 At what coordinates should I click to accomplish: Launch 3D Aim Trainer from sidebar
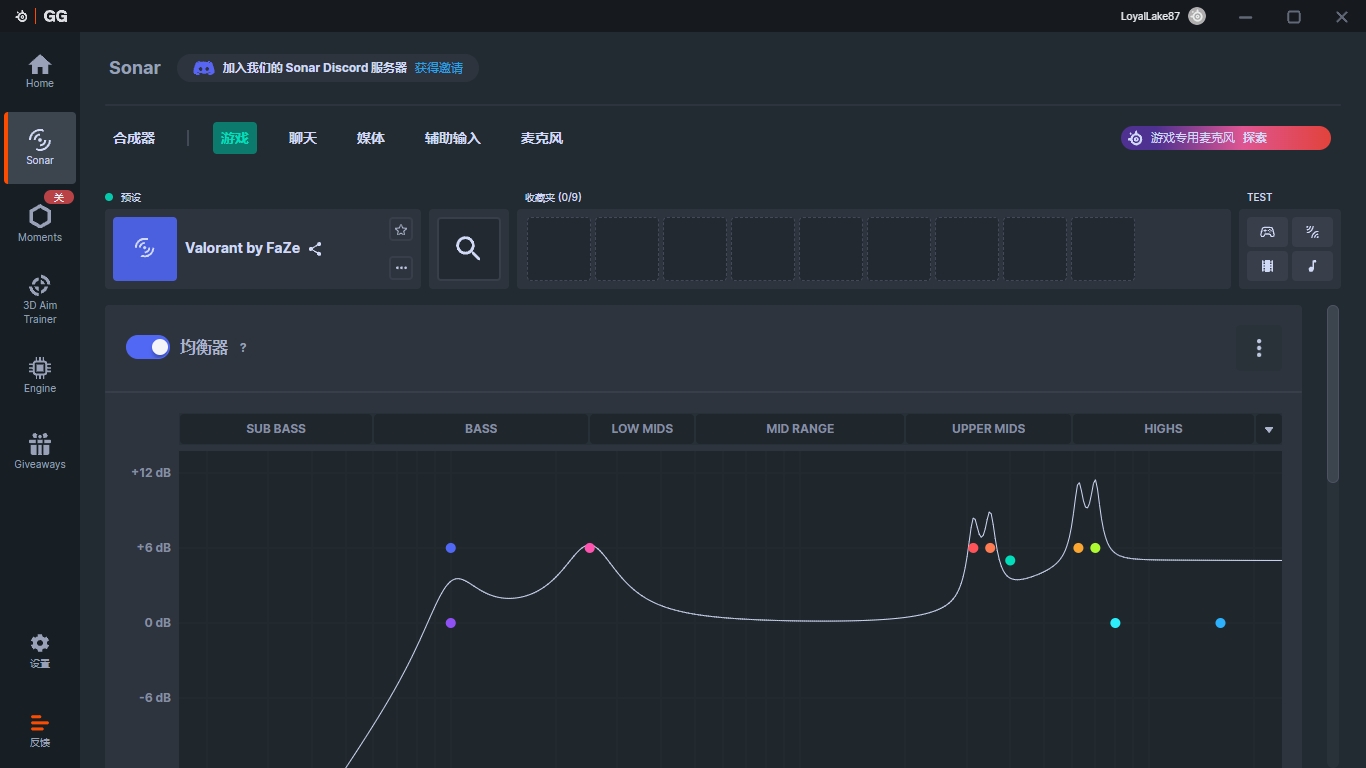tap(40, 299)
